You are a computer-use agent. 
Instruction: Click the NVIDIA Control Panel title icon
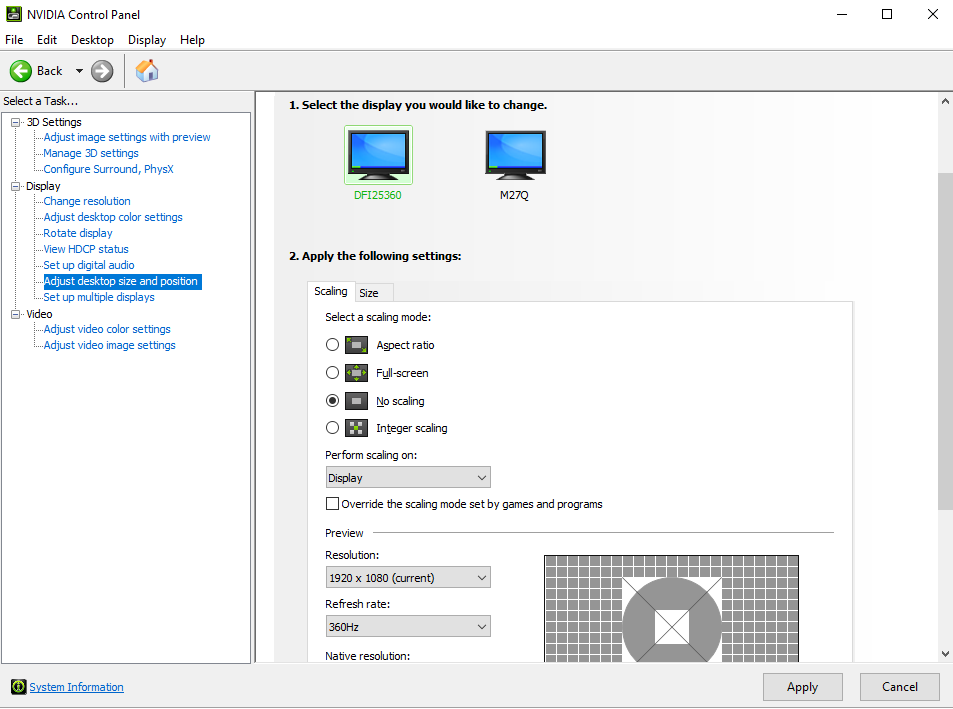pyautogui.click(x=13, y=14)
